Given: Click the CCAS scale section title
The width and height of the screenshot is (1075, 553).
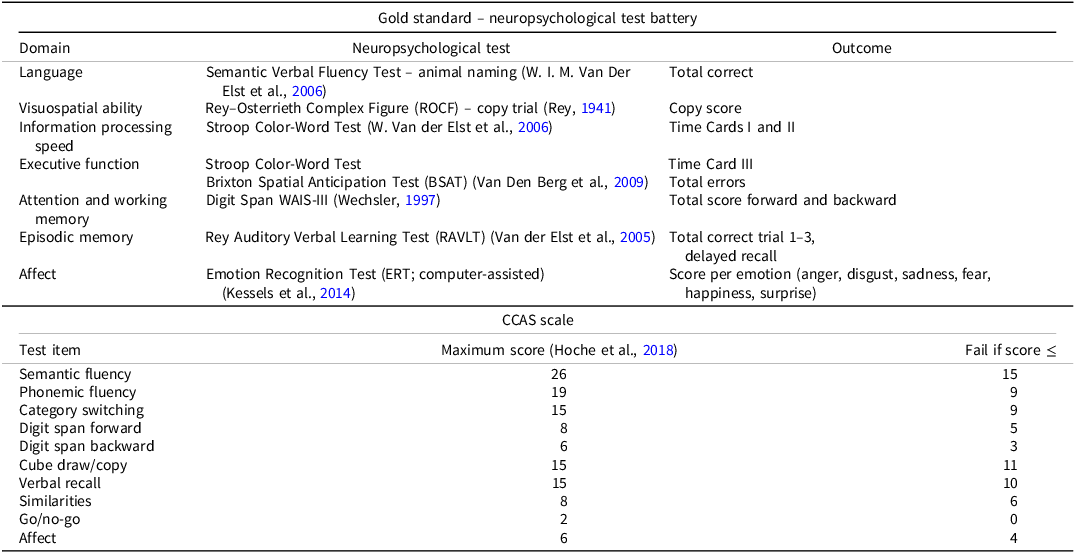Looking at the screenshot, I should pyautogui.click(x=537, y=321).
